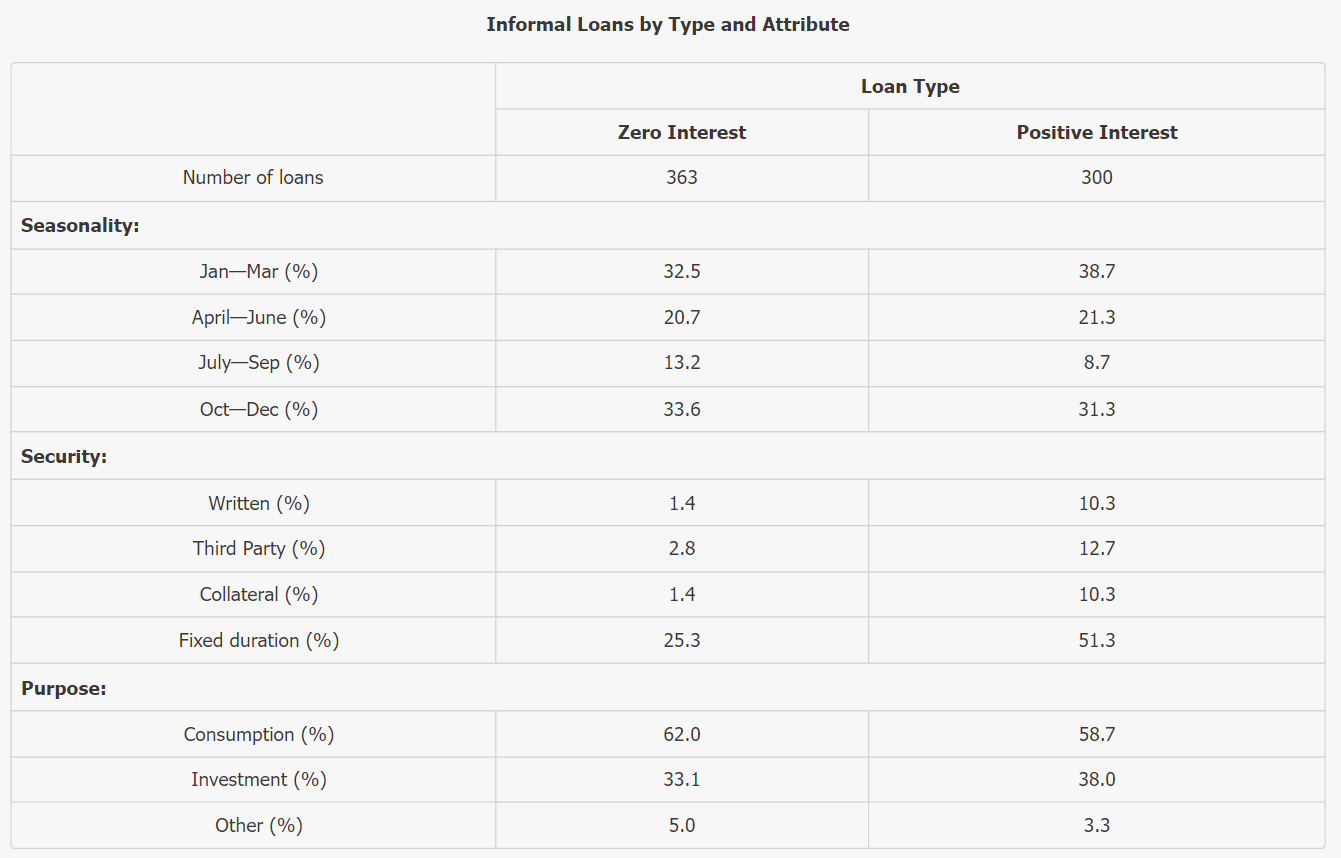Click the Seasonality section heading

80,225
